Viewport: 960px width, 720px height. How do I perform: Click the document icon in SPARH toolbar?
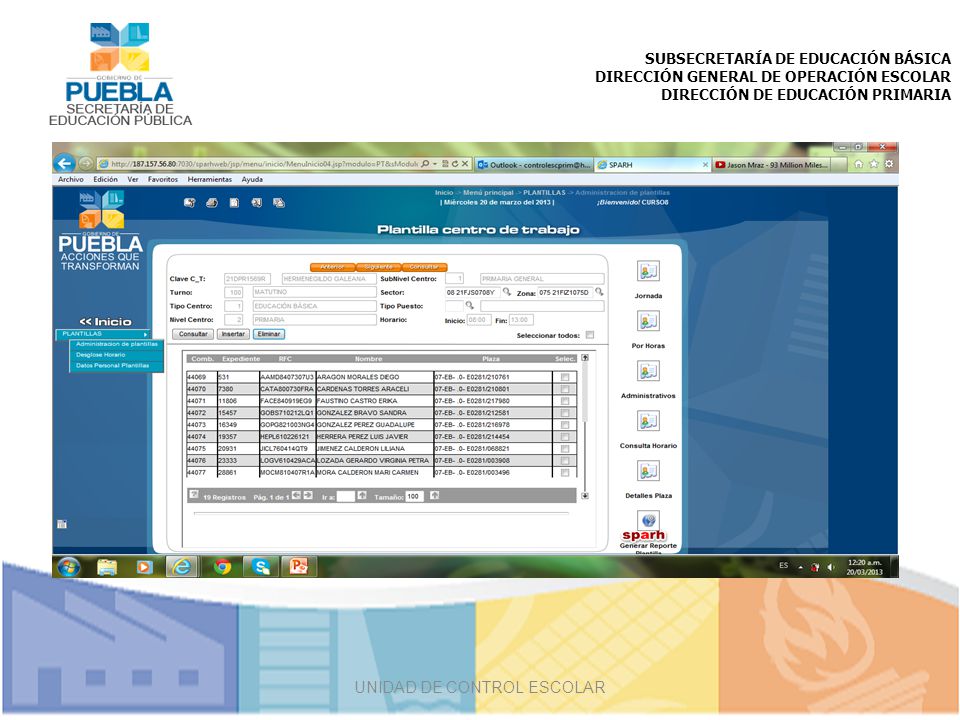coord(234,203)
